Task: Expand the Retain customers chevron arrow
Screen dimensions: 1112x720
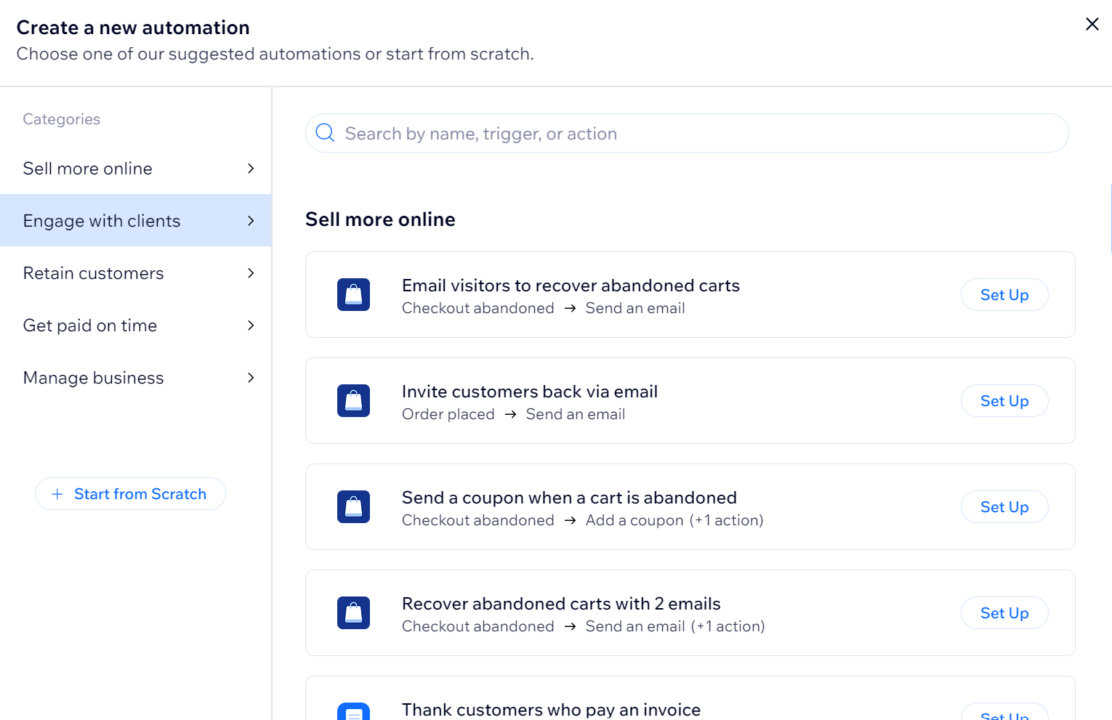Action: click(x=251, y=273)
